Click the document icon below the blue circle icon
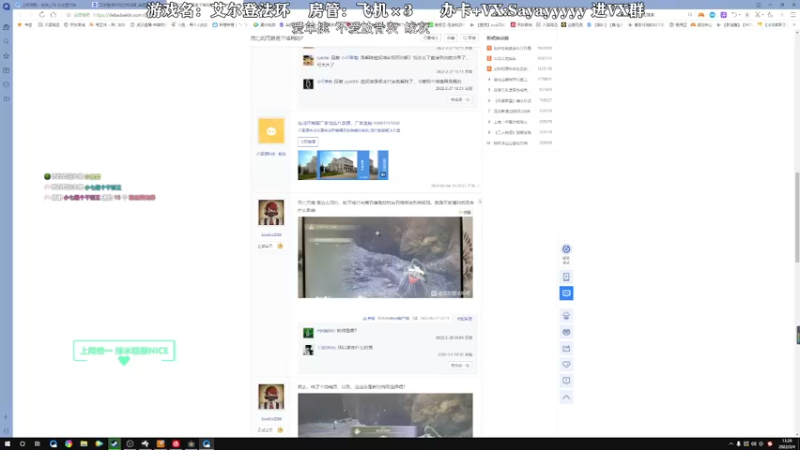The image size is (800, 450). (x=566, y=277)
